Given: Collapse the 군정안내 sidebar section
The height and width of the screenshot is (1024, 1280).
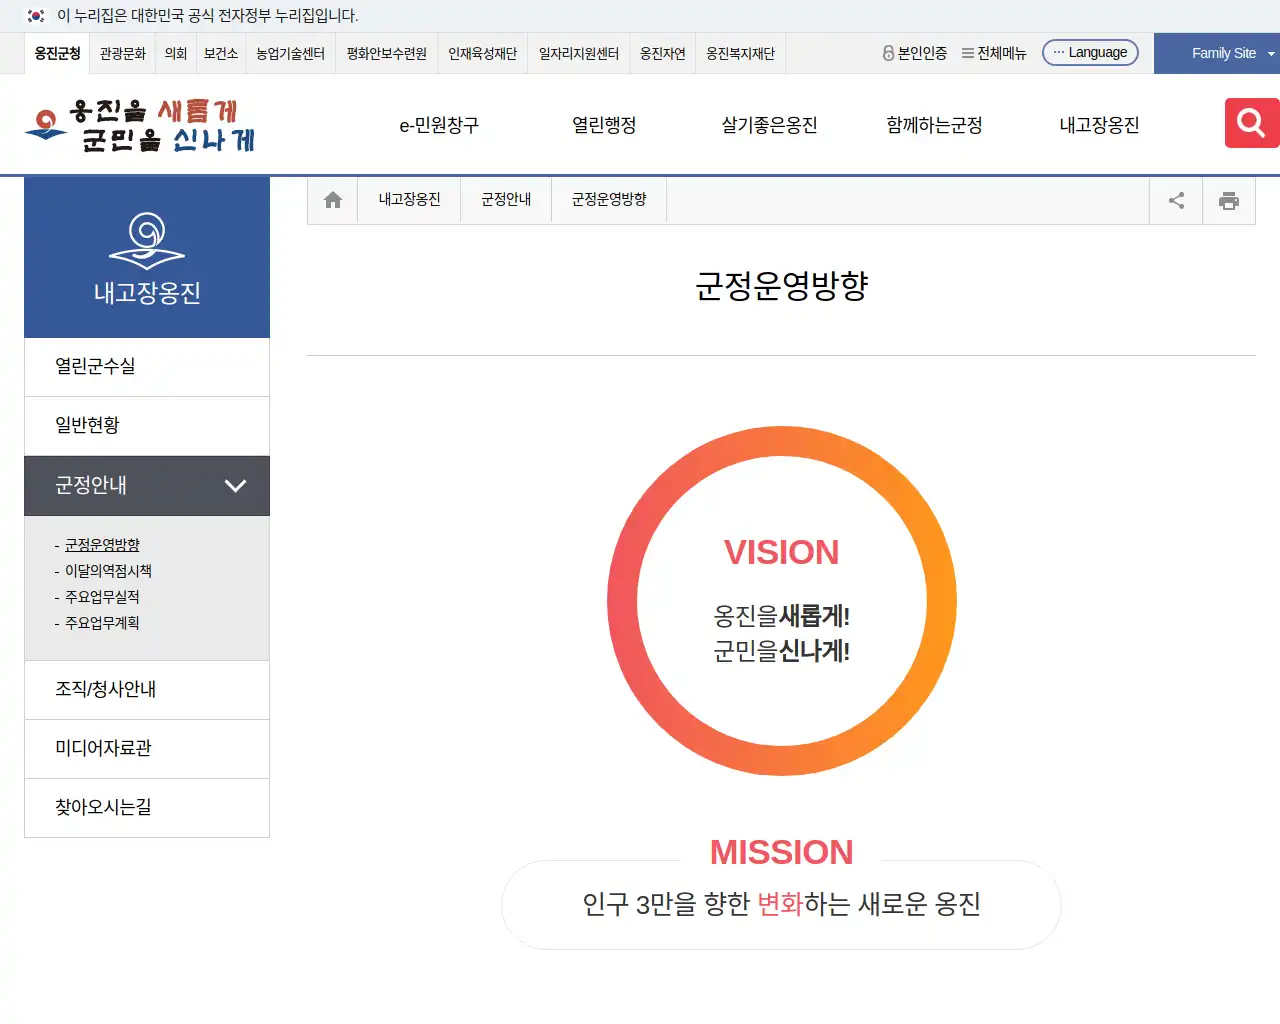Looking at the screenshot, I should [236, 486].
